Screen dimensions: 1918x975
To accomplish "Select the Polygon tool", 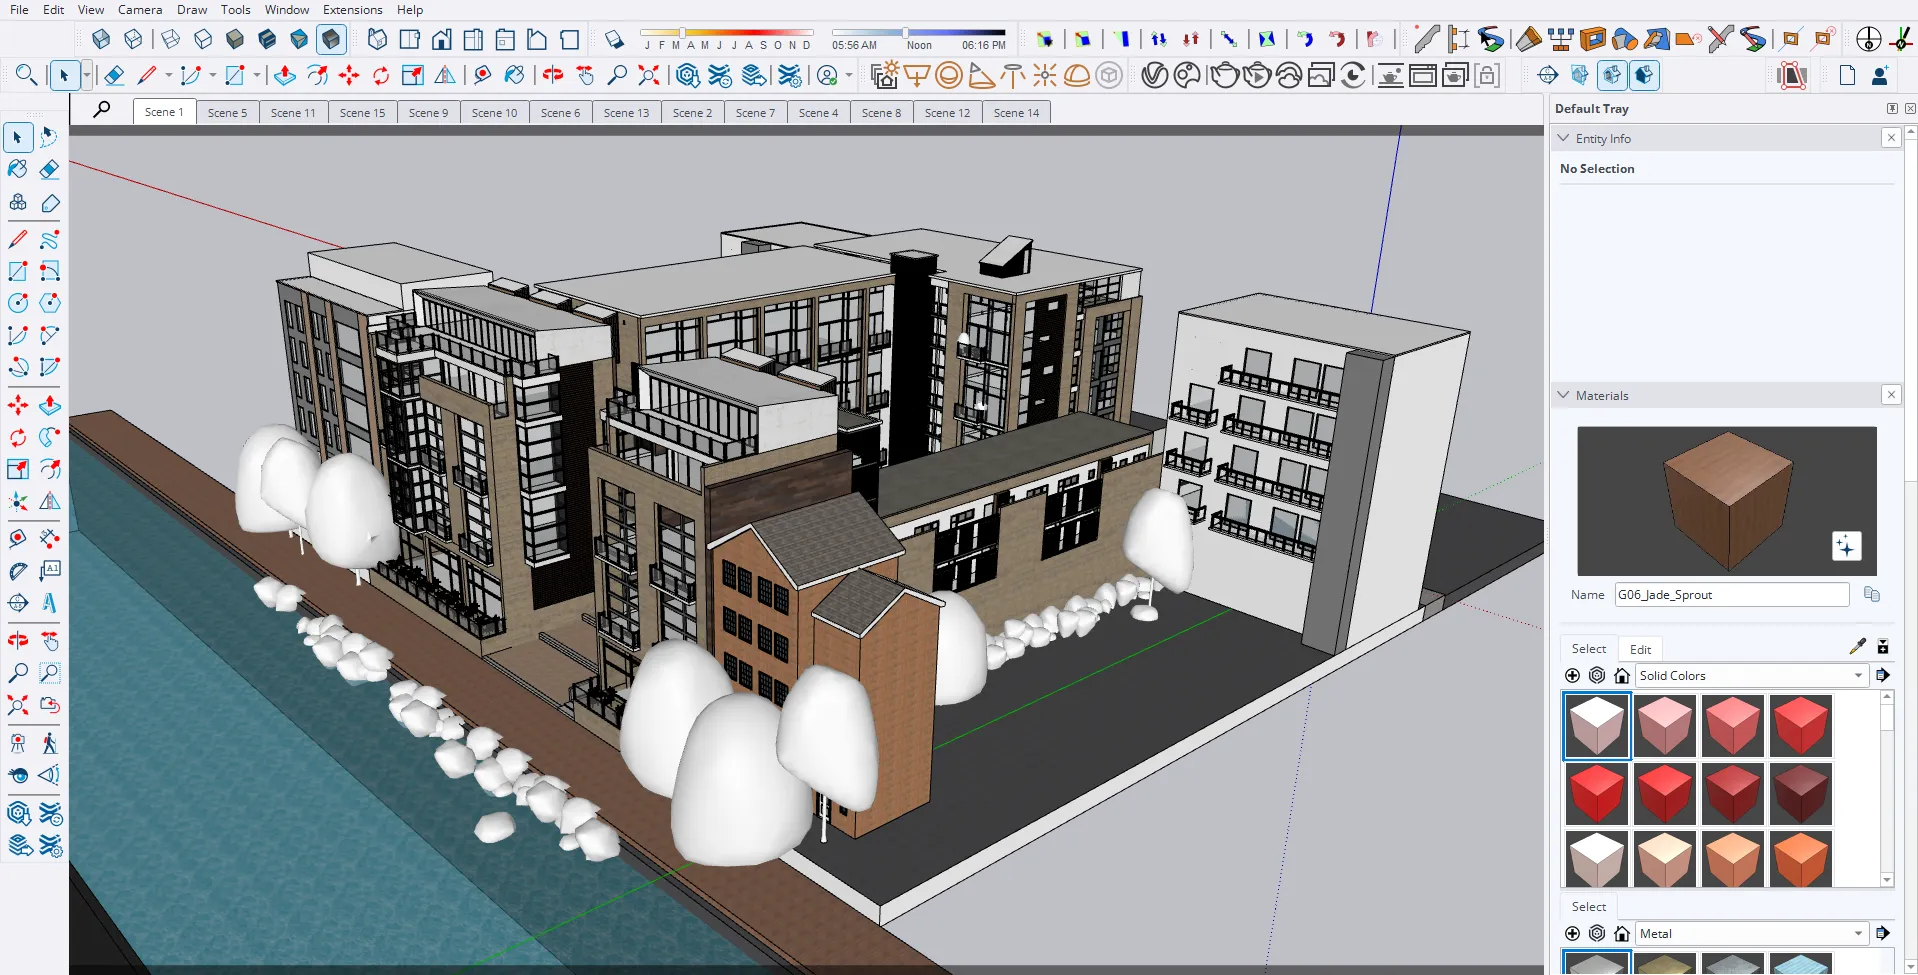I will [49, 303].
